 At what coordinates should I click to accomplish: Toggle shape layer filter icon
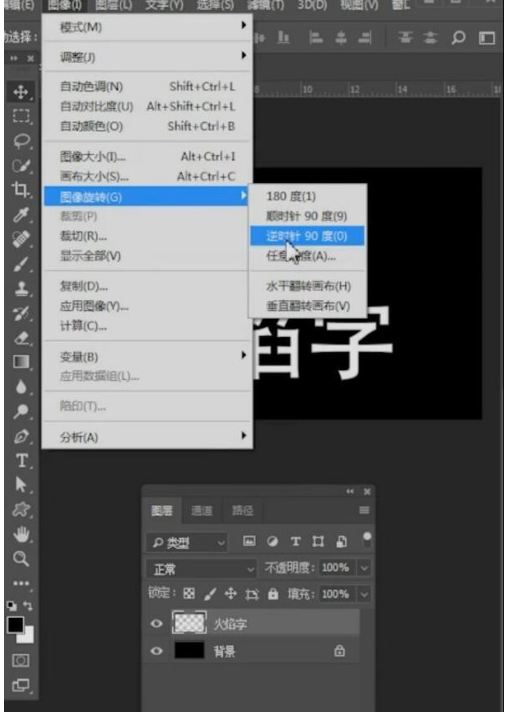[318, 541]
